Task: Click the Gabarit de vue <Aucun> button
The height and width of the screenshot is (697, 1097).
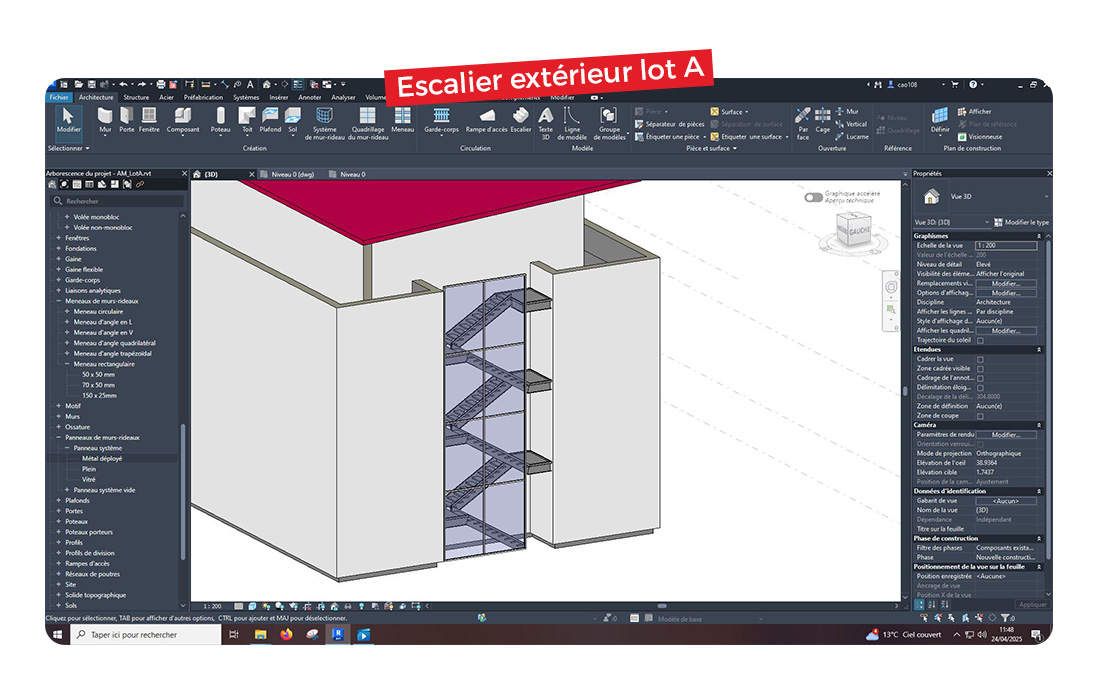Action: click(x=1006, y=501)
